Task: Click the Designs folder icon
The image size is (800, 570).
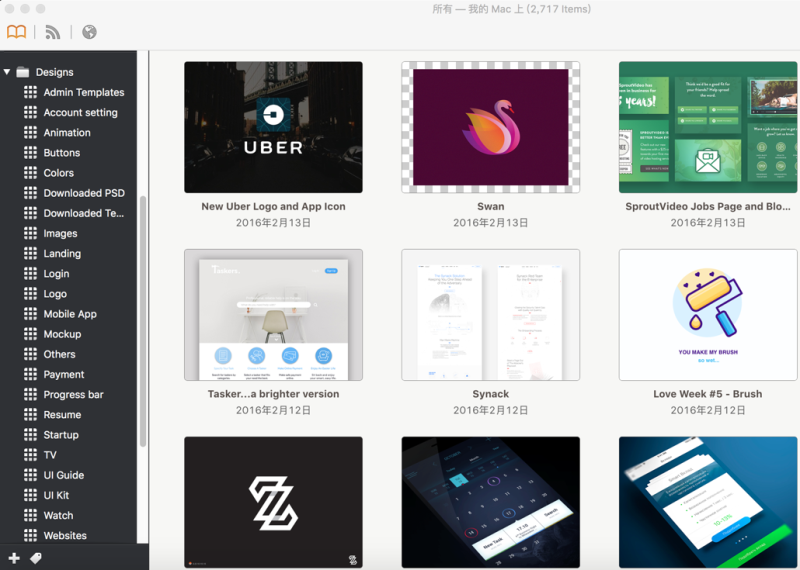Action: point(22,72)
